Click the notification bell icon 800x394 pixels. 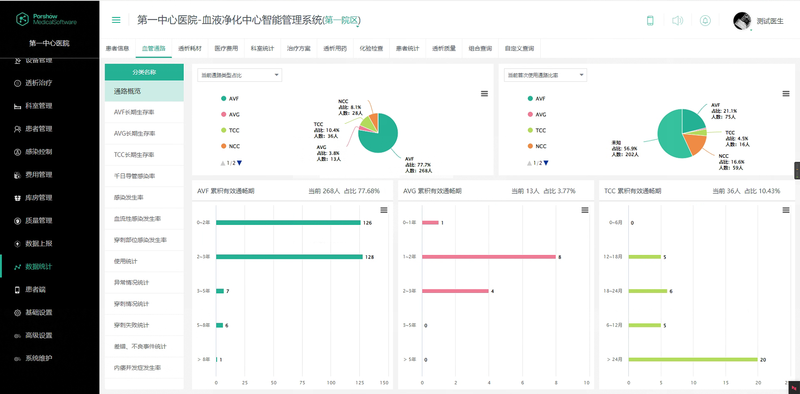click(x=705, y=20)
